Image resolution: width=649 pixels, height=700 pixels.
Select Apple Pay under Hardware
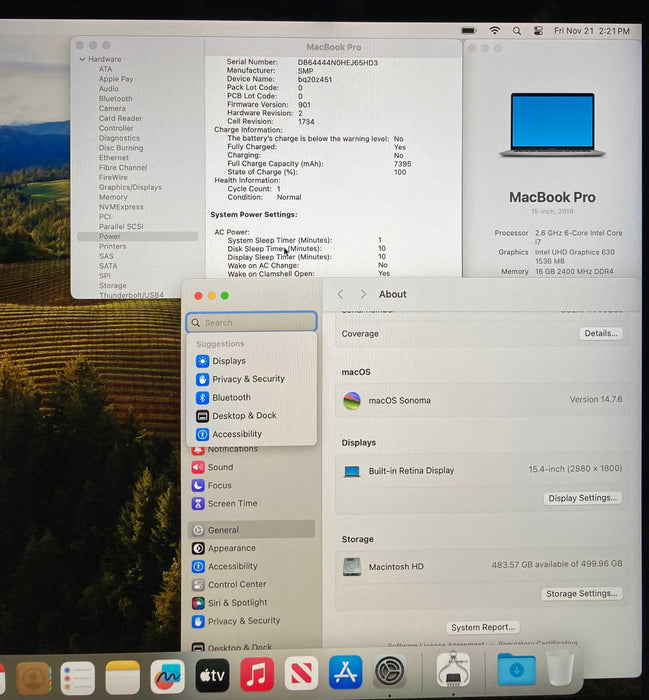tap(116, 79)
